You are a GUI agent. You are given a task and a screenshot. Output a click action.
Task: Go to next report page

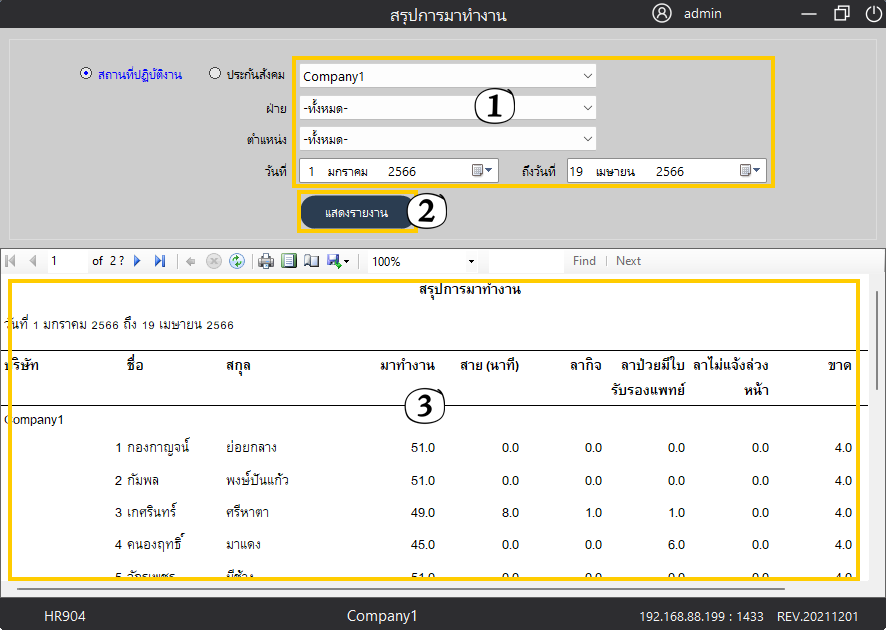138,261
